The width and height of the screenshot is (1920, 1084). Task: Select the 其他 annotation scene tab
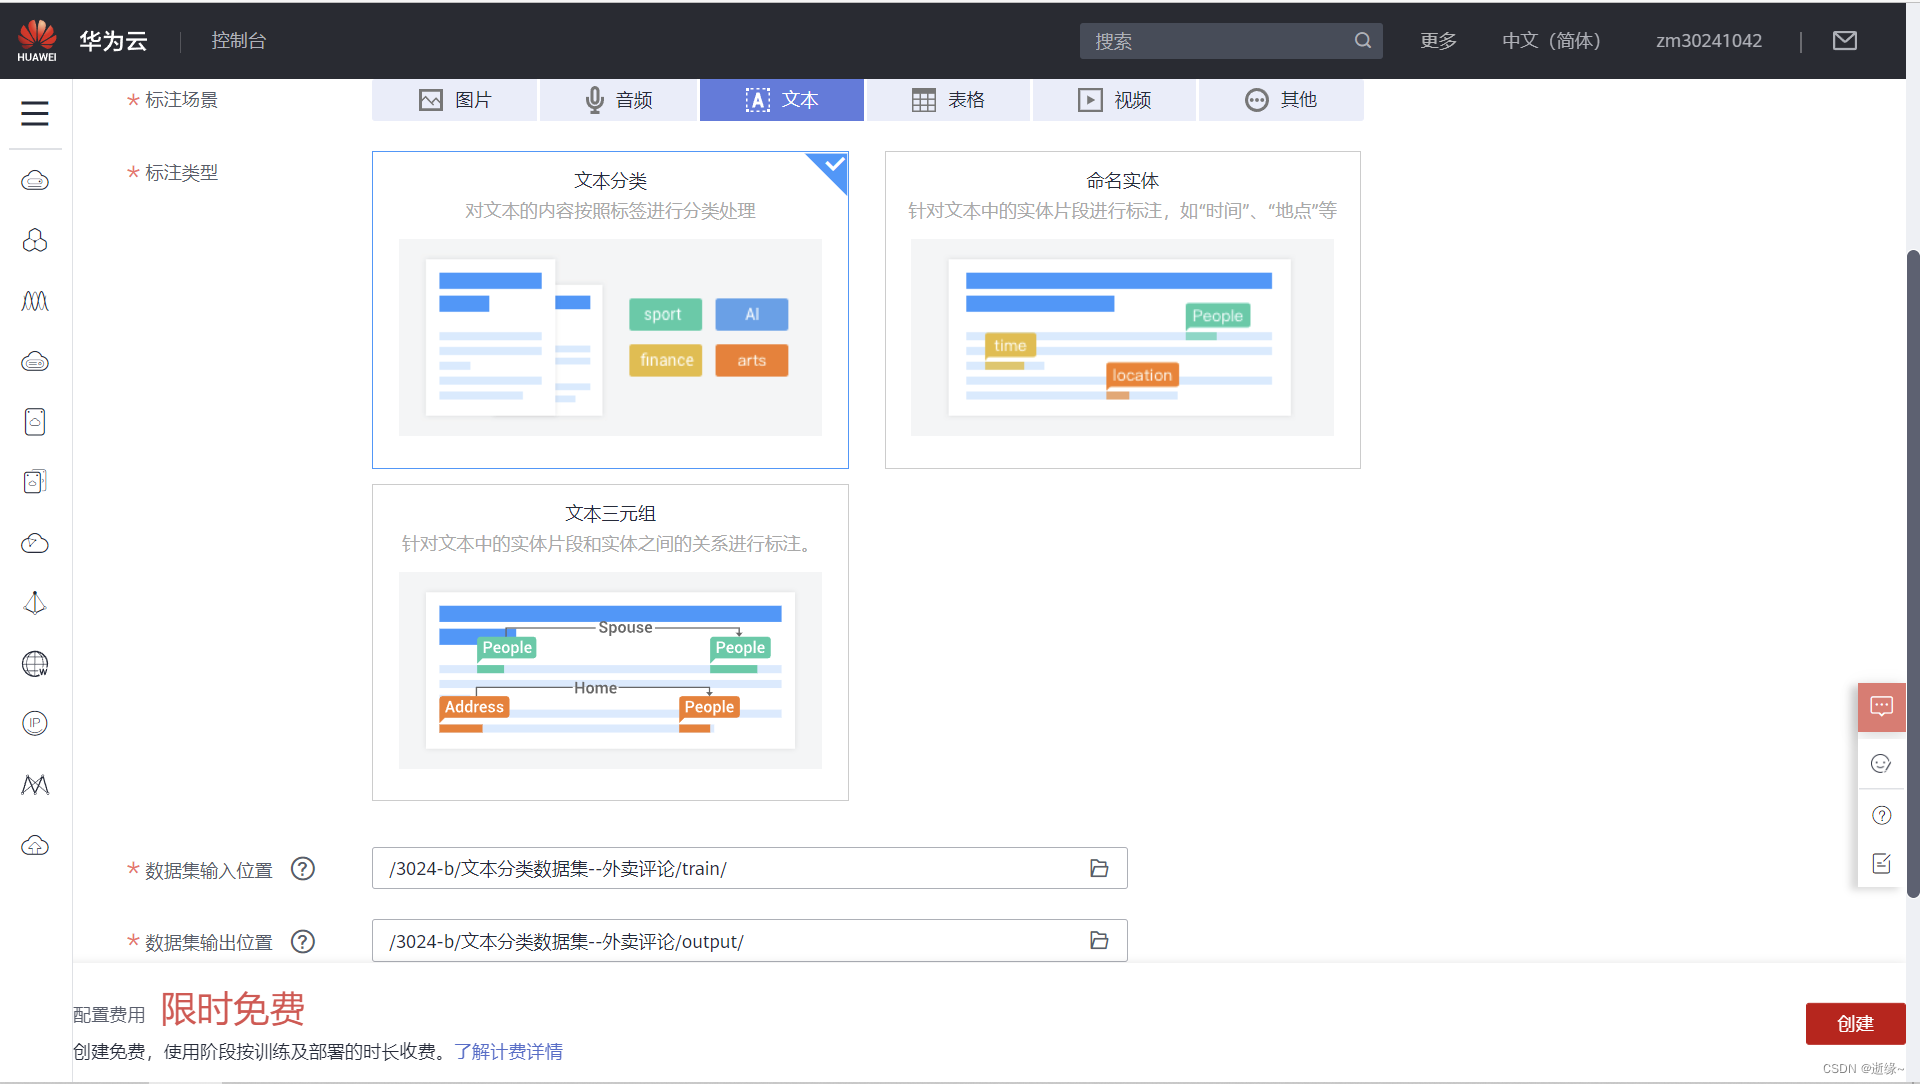click(x=1281, y=100)
